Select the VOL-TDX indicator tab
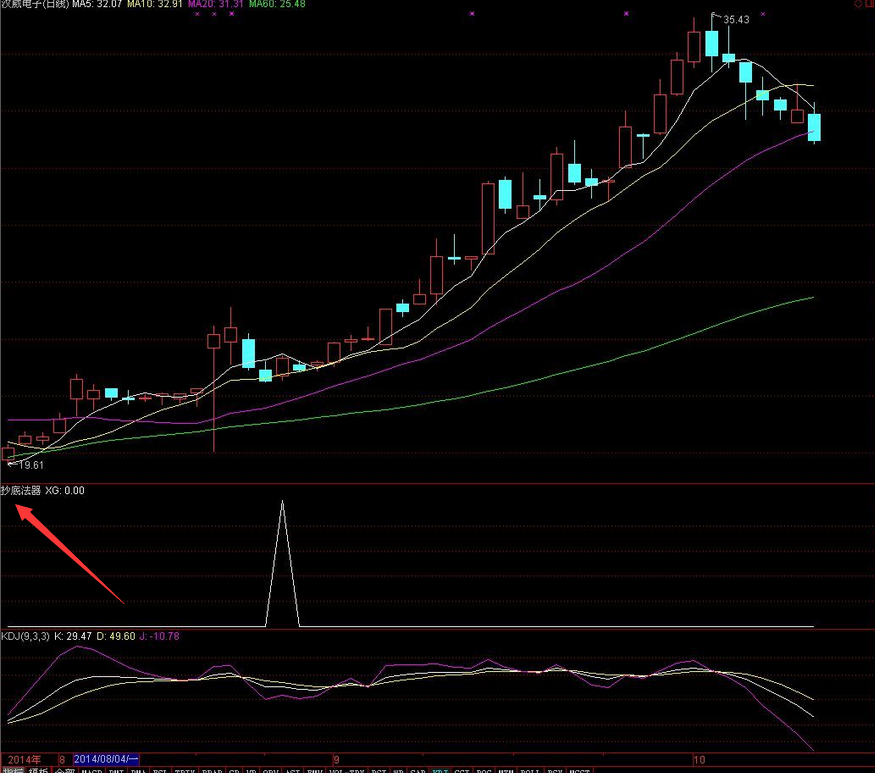 [347, 771]
